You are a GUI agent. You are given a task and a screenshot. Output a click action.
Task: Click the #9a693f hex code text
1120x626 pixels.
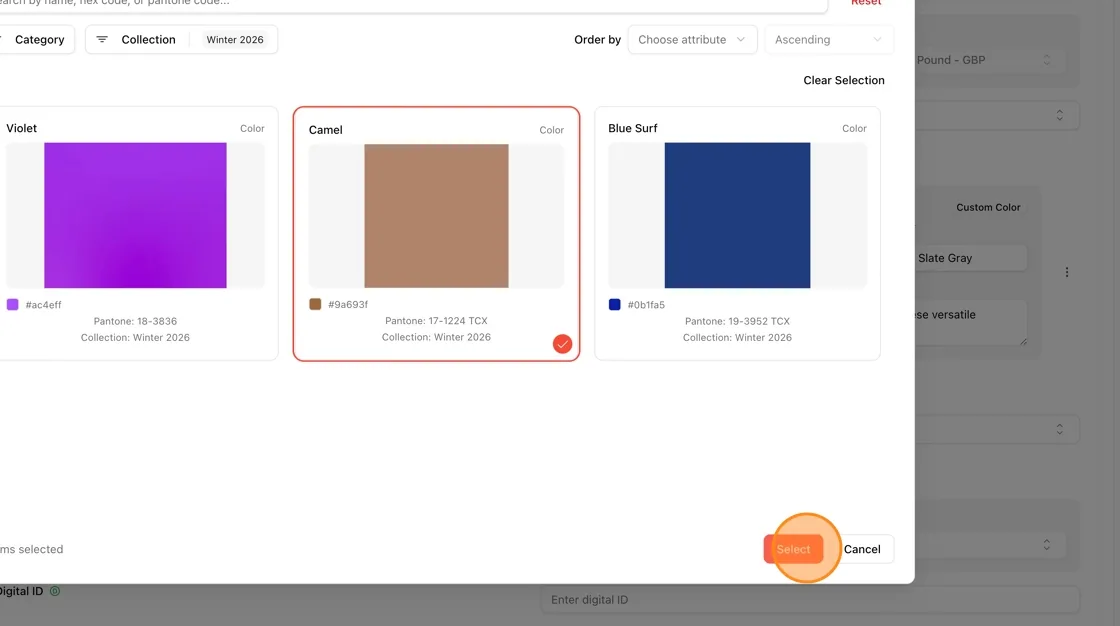point(348,304)
